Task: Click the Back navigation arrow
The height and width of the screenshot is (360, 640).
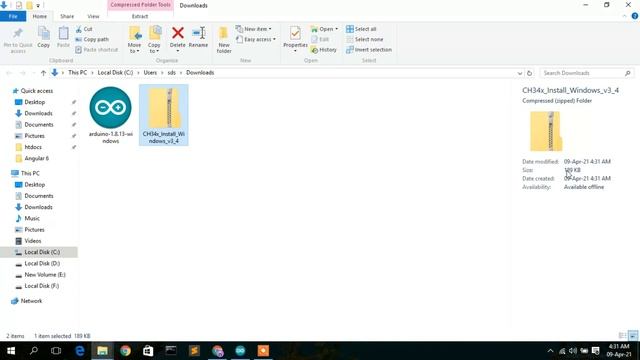Action: click(9, 73)
